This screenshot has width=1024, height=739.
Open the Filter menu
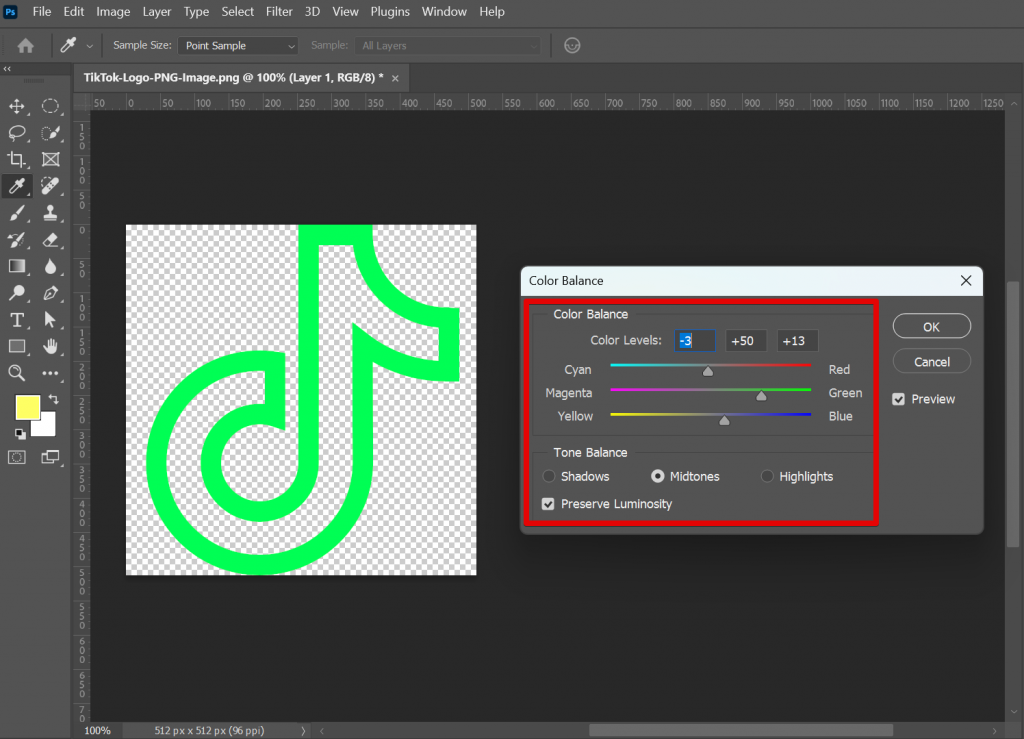click(279, 11)
